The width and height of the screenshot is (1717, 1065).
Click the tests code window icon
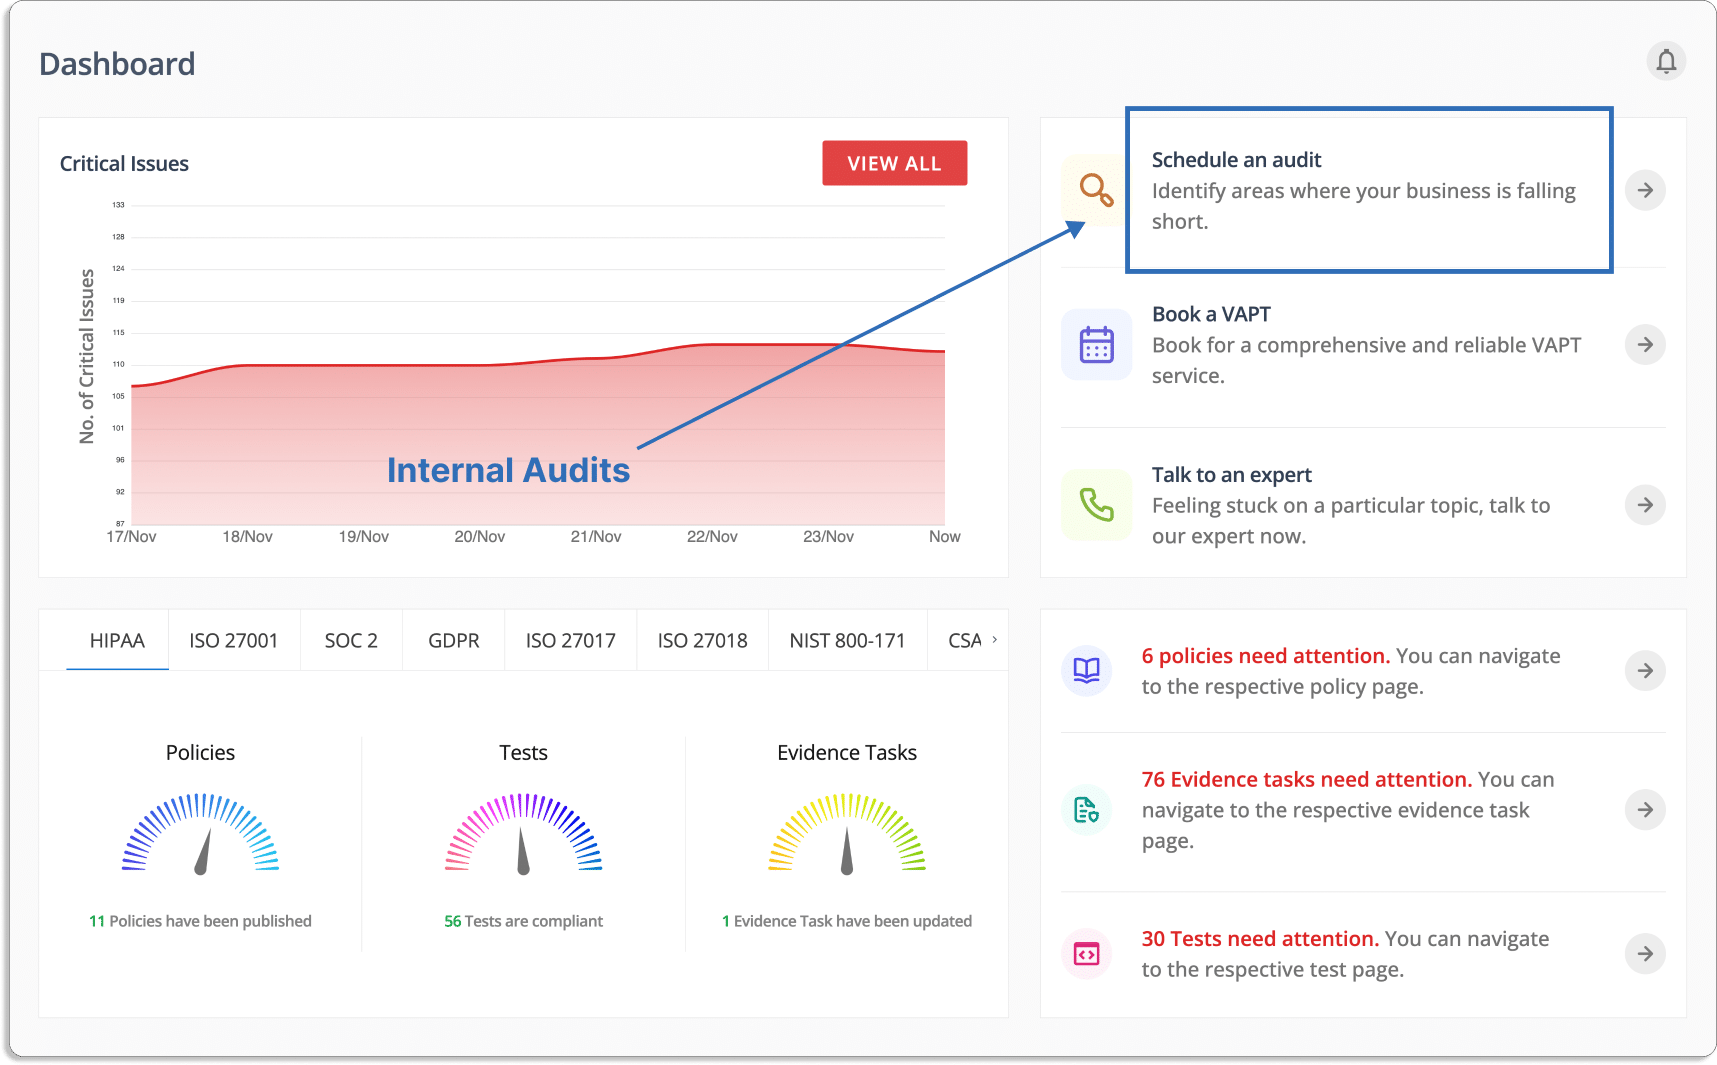(1086, 954)
